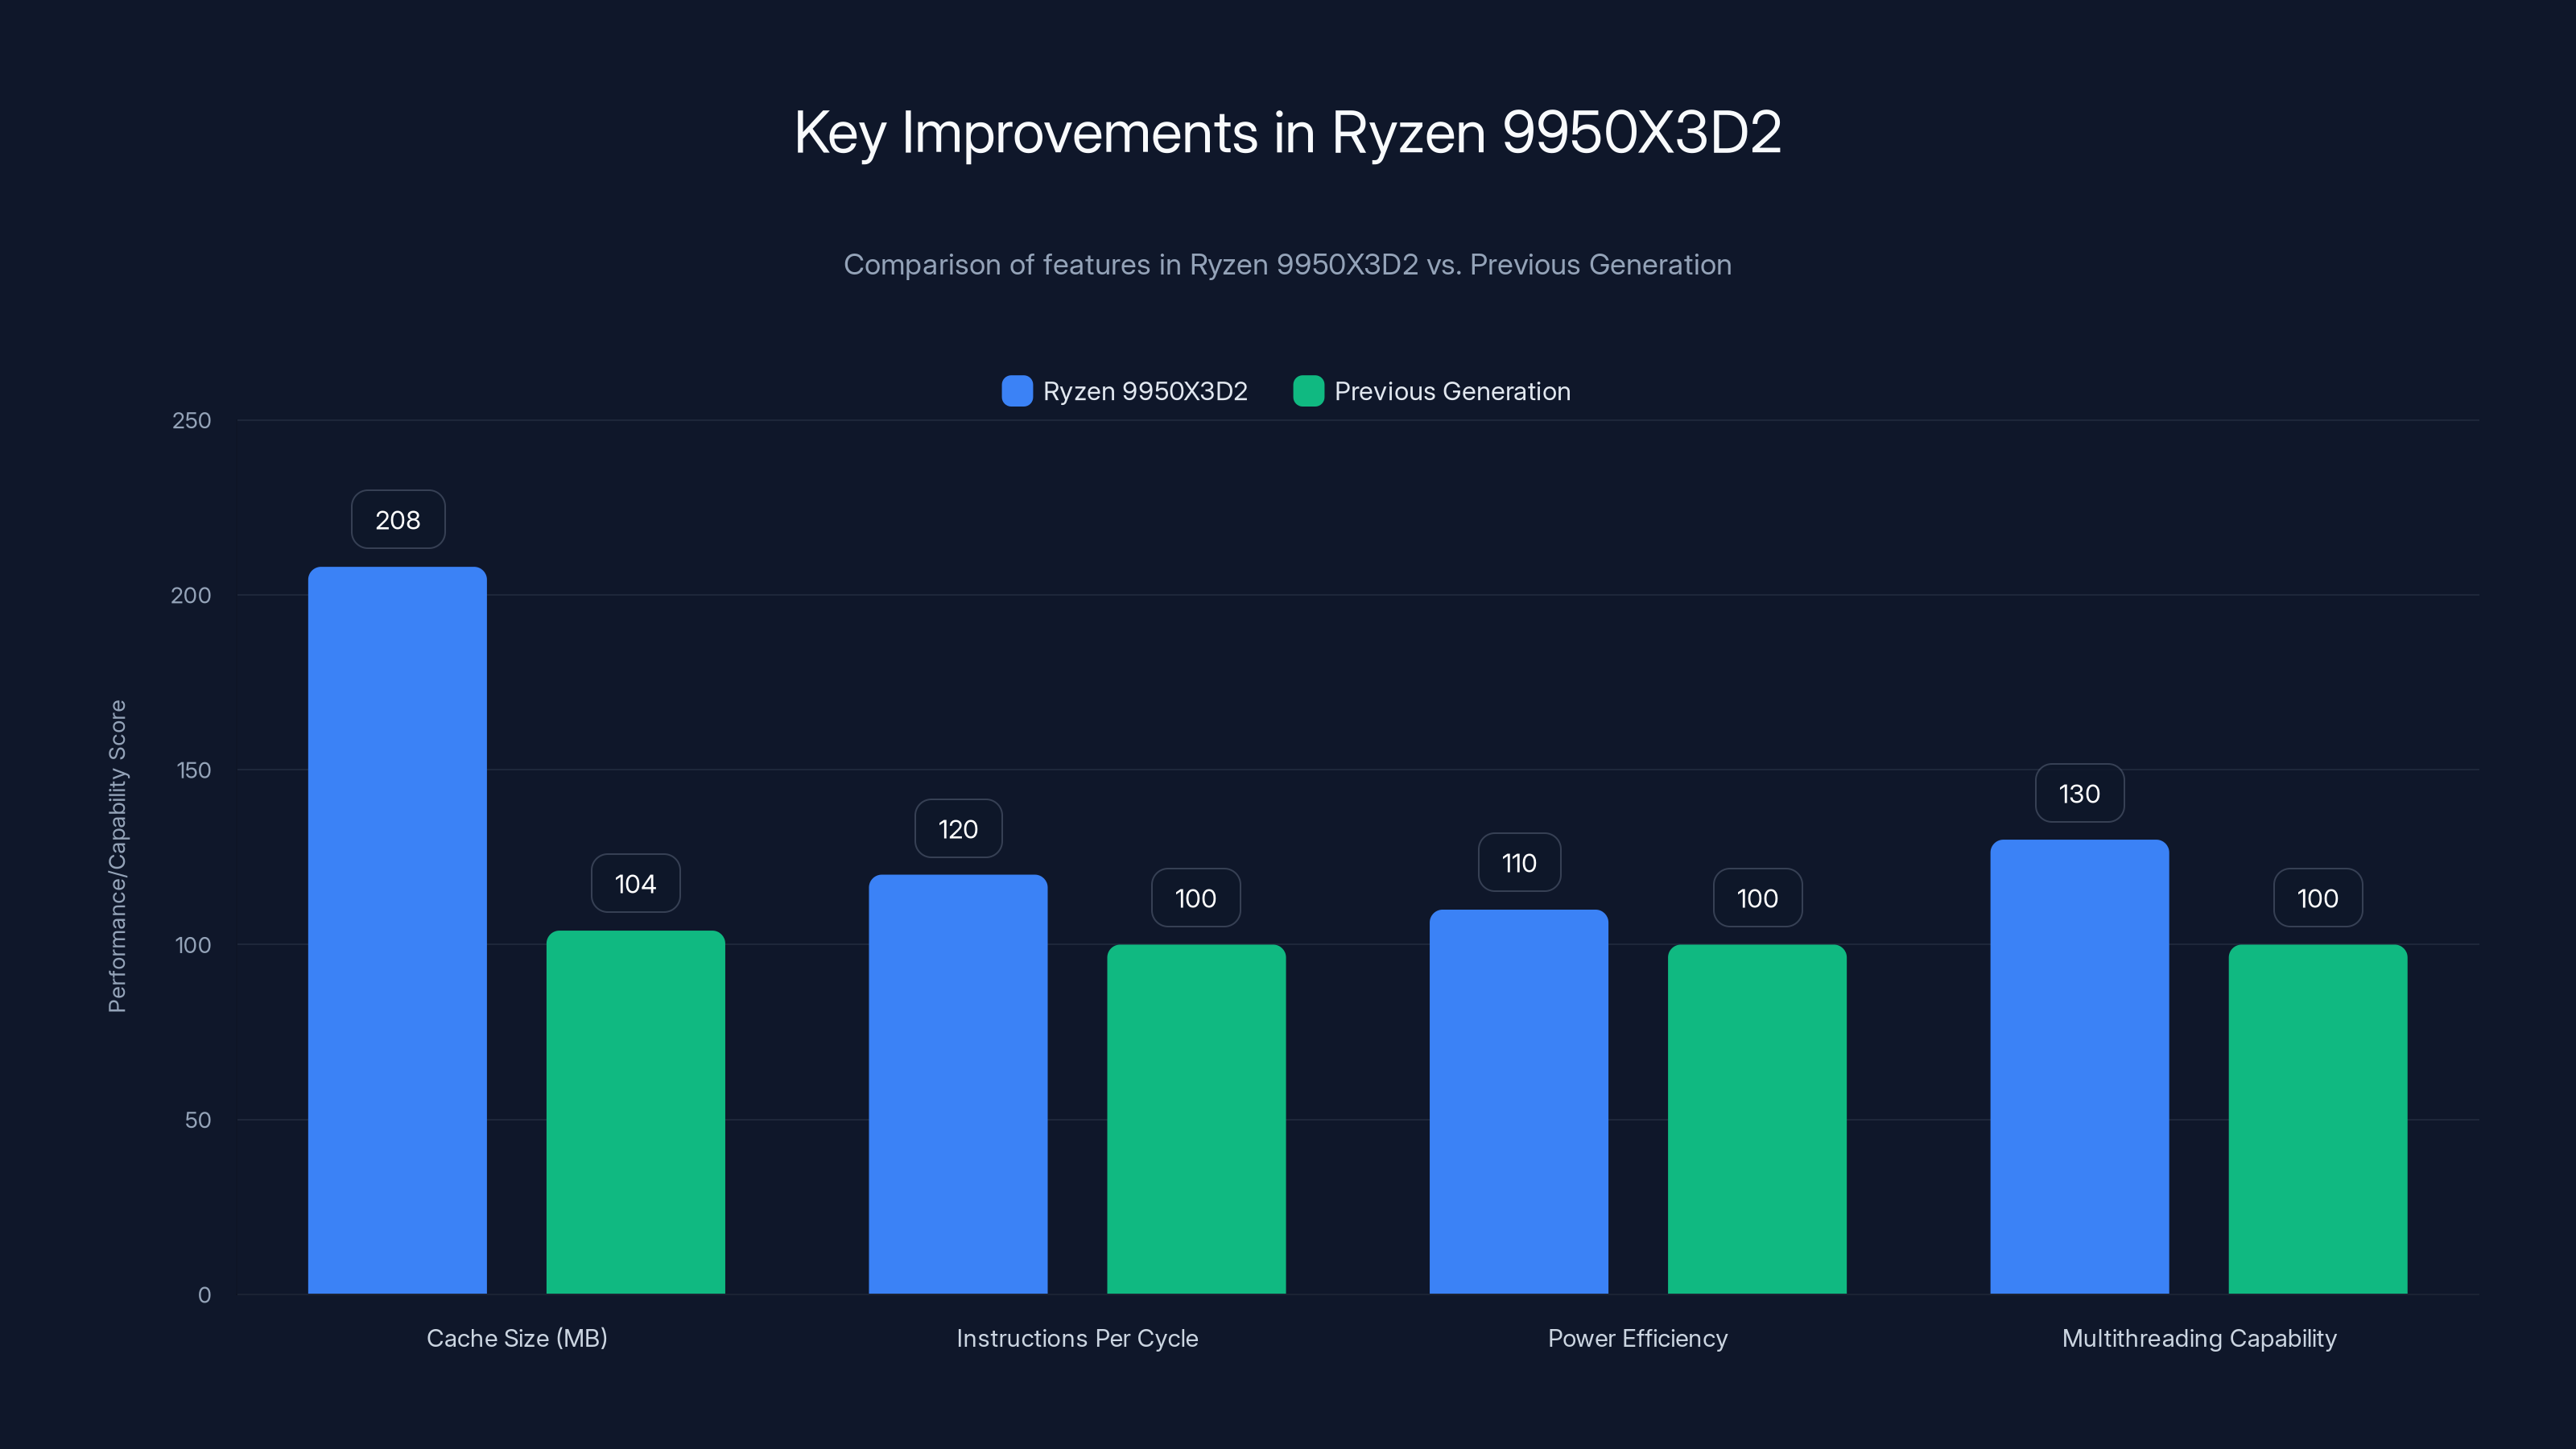
Task: Select the Previous Generation legend label
Action: coord(1453,392)
